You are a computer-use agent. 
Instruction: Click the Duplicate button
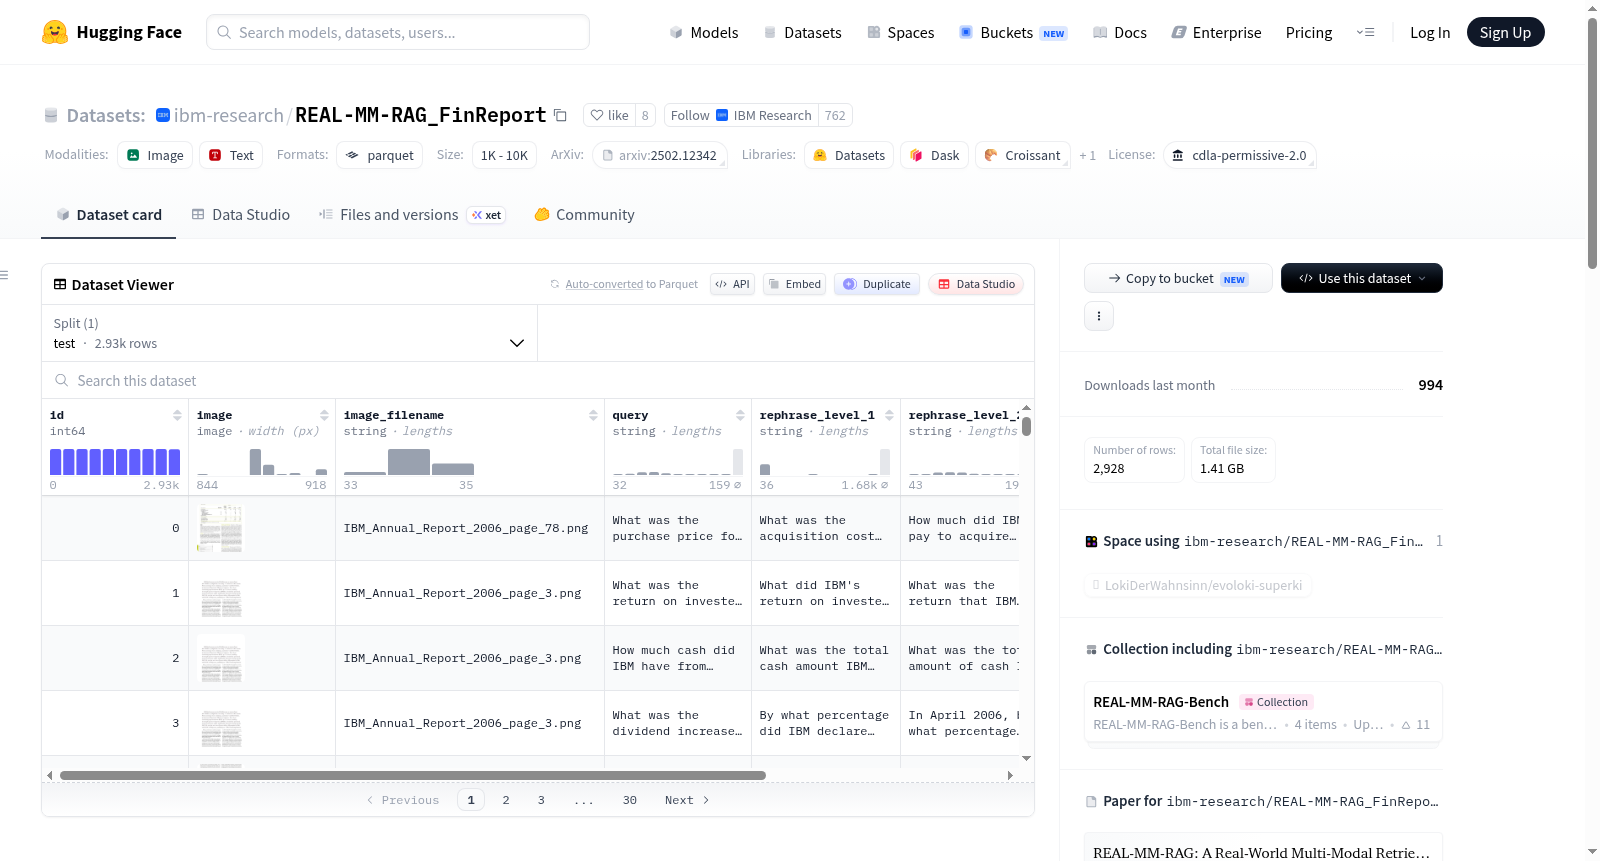(877, 284)
